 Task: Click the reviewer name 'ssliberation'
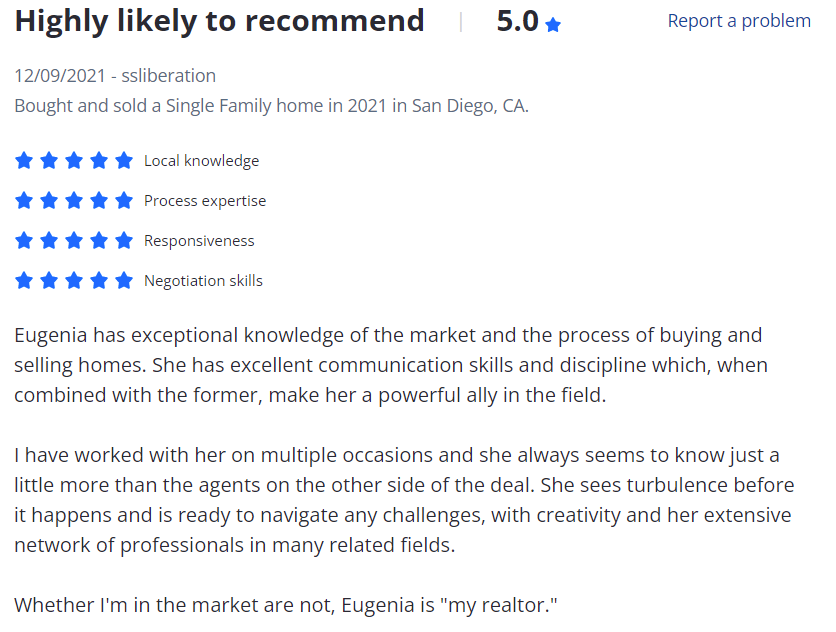pyautogui.click(x=168, y=76)
